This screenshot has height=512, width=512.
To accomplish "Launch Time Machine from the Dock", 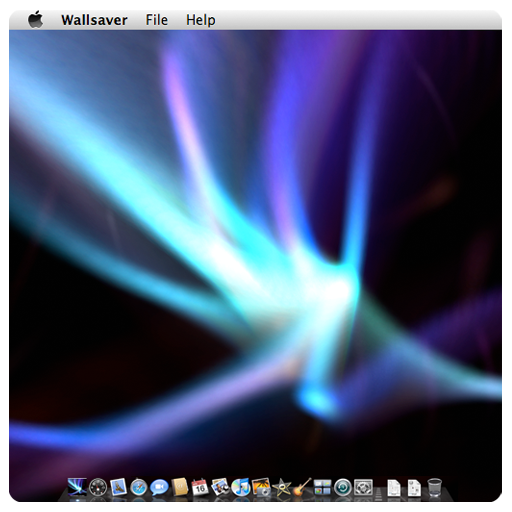I will click(343, 488).
